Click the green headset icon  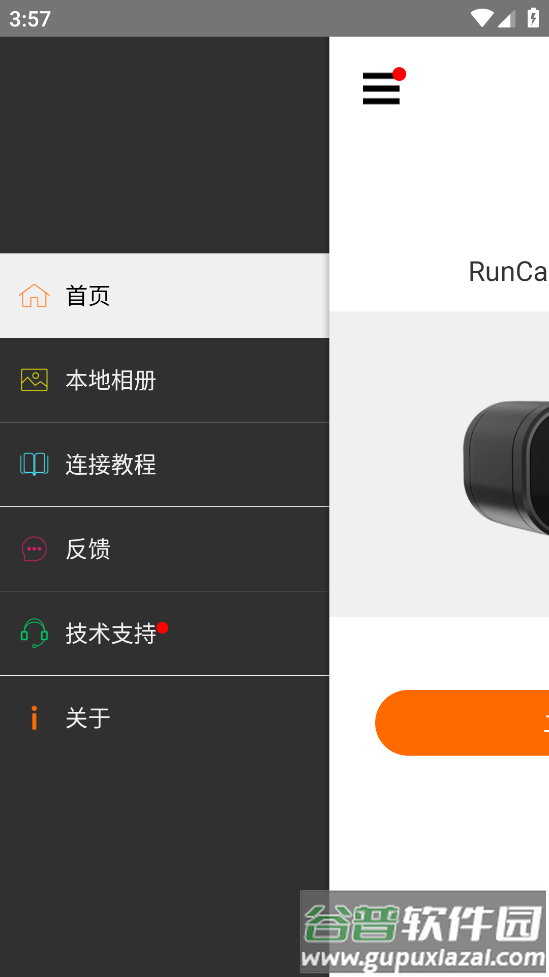click(x=34, y=633)
